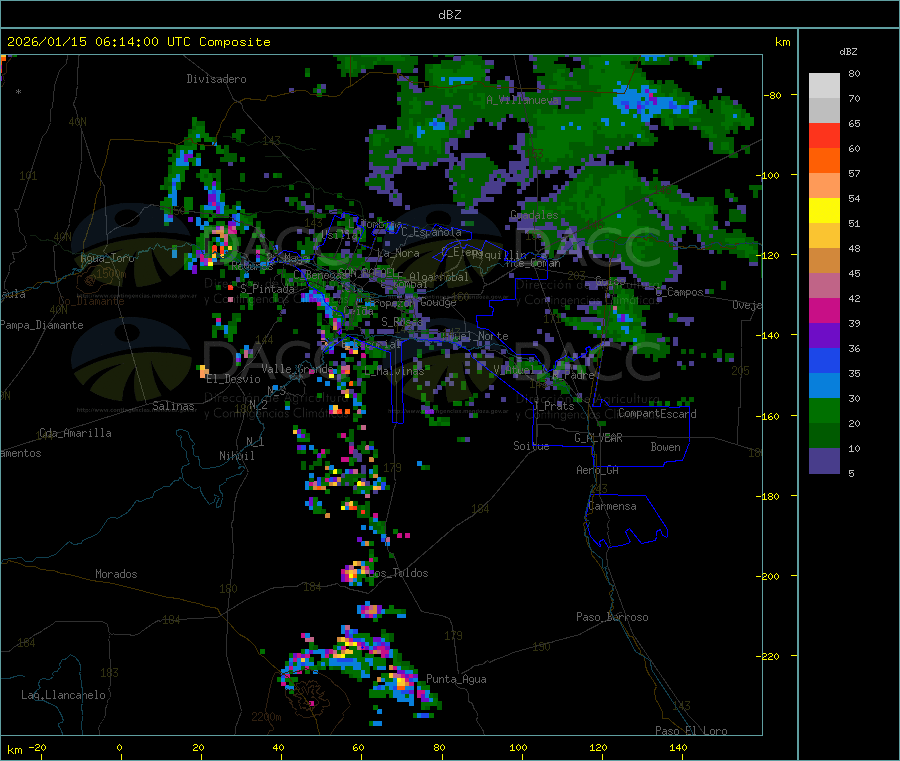Click the purple 36-39 dBZ legend swatch

tap(824, 336)
